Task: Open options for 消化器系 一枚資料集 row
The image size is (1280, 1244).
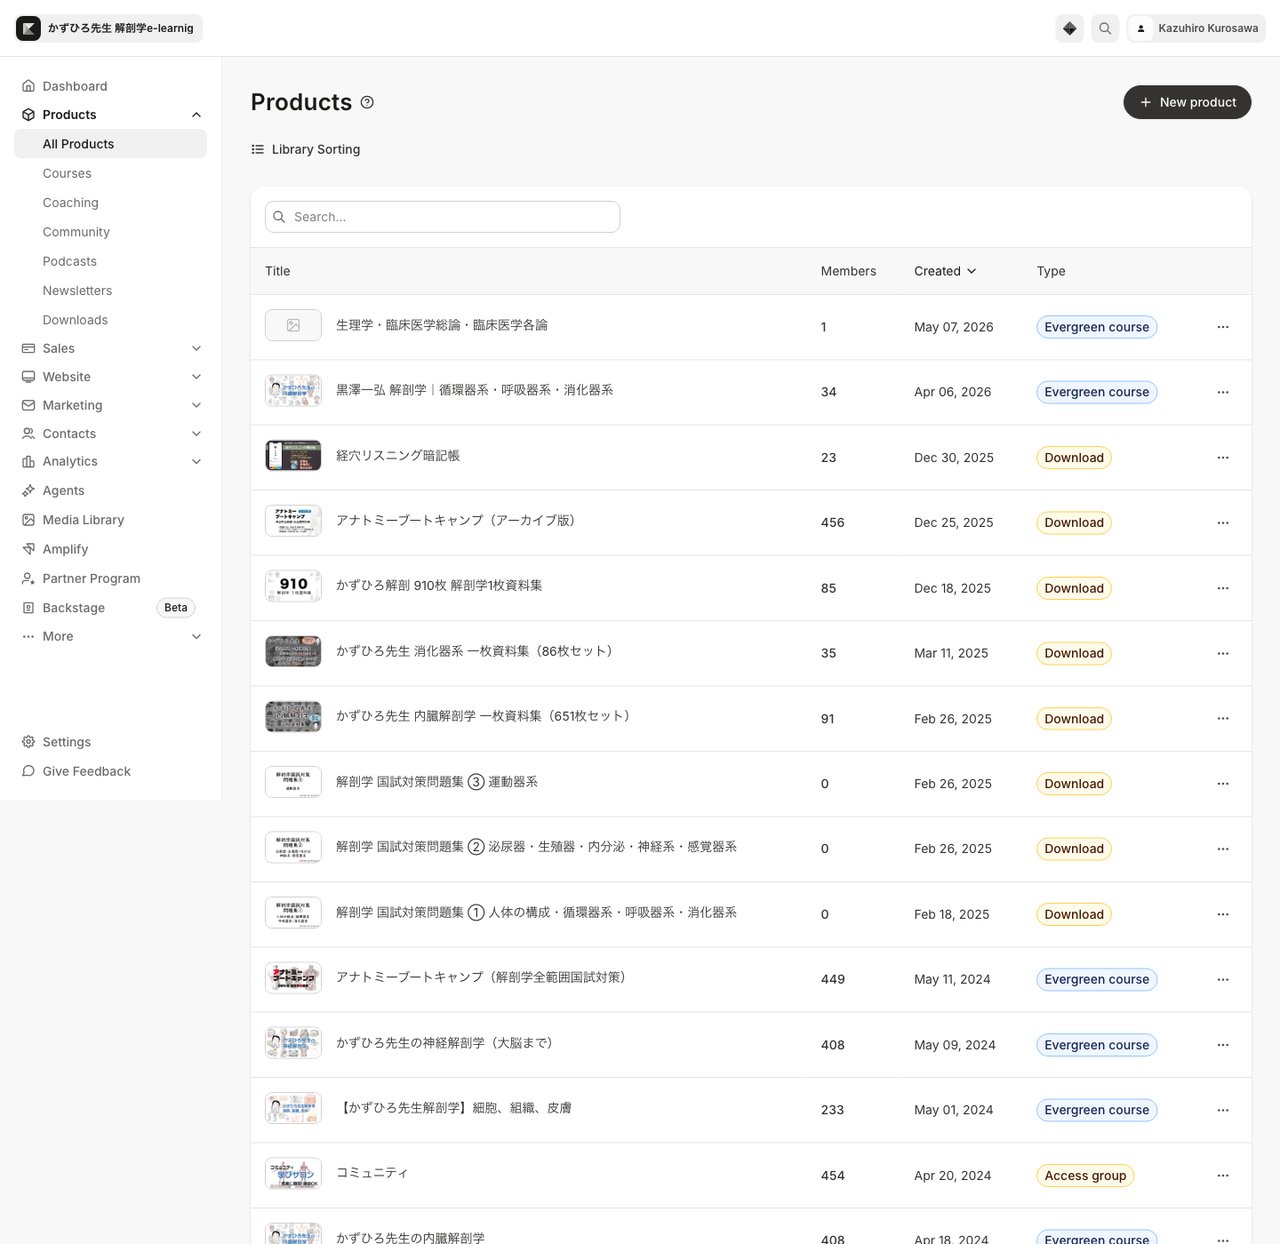Action: coord(1223,653)
